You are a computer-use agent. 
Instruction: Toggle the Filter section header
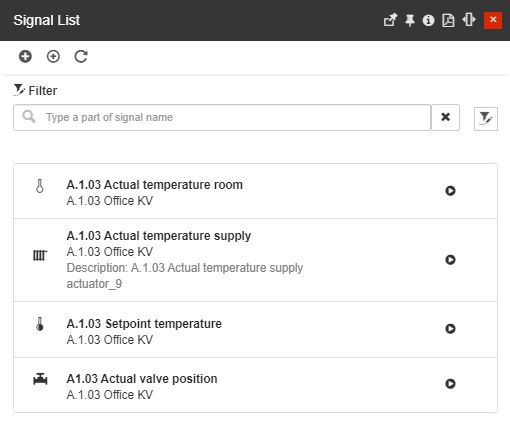coord(35,90)
